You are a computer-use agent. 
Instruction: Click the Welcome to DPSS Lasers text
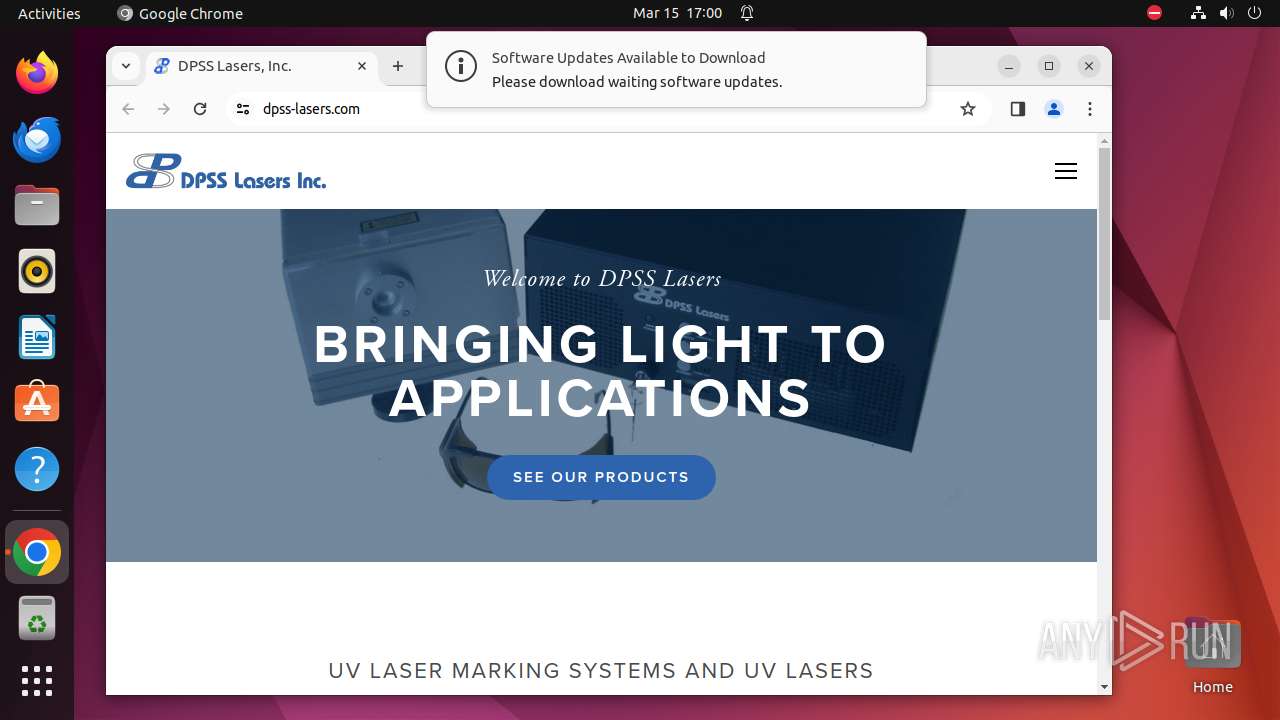[602, 278]
